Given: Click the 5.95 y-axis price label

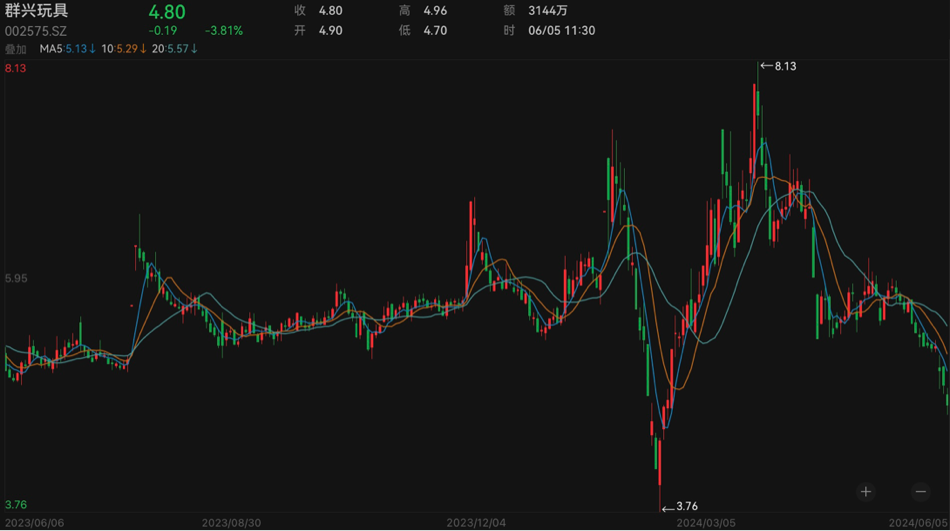Looking at the screenshot, I should pyautogui.click(x=16, y=279).
